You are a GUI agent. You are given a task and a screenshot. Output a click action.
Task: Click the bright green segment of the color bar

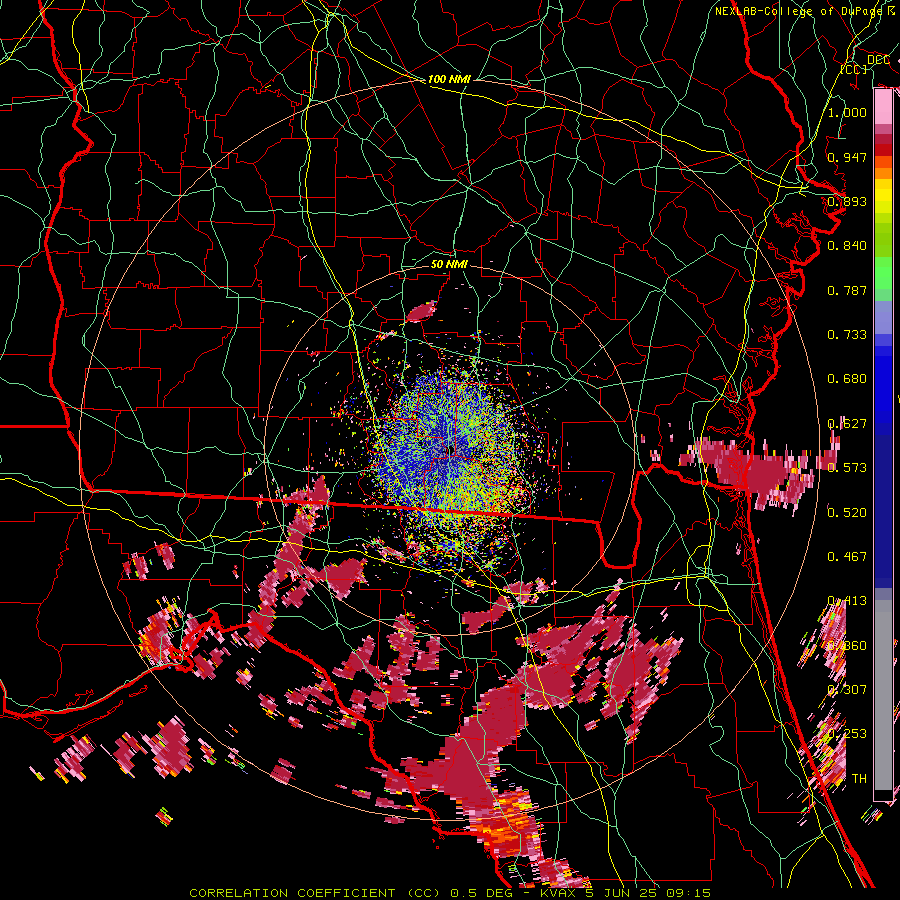point(883,273)
